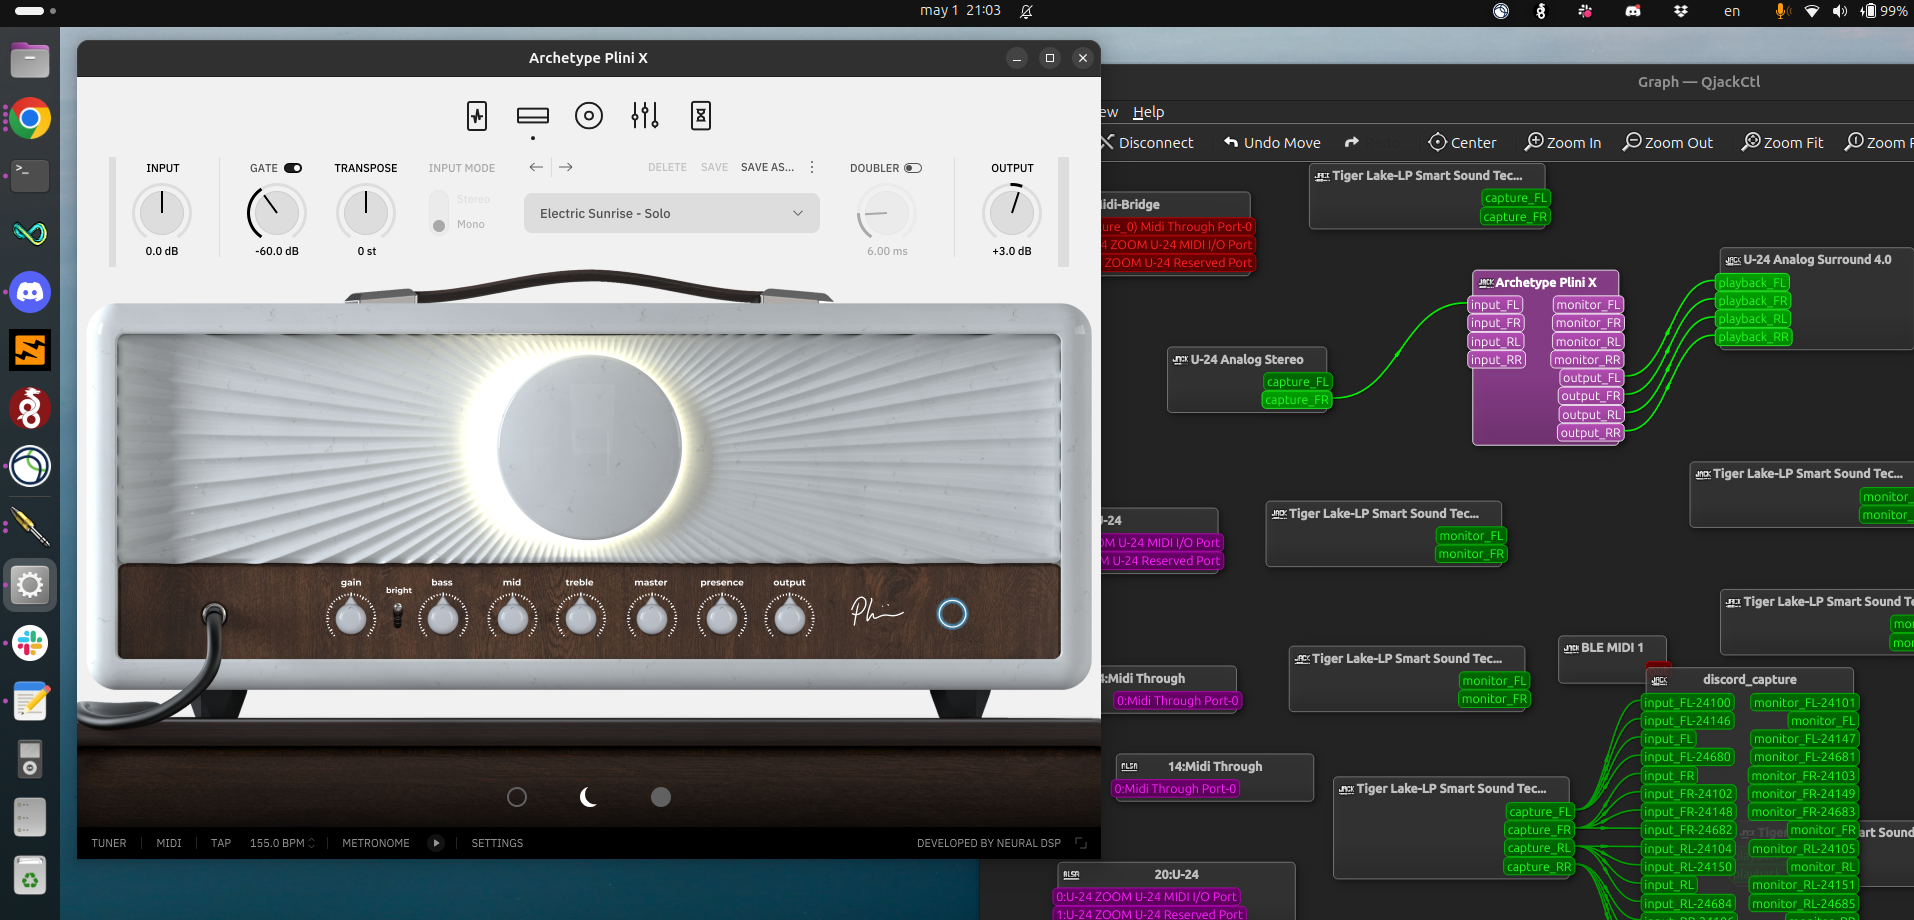The width and height of the screenshot is (1914, 920).
Task: Click the SAVE preset button
Action: click(x=714, y=167)
